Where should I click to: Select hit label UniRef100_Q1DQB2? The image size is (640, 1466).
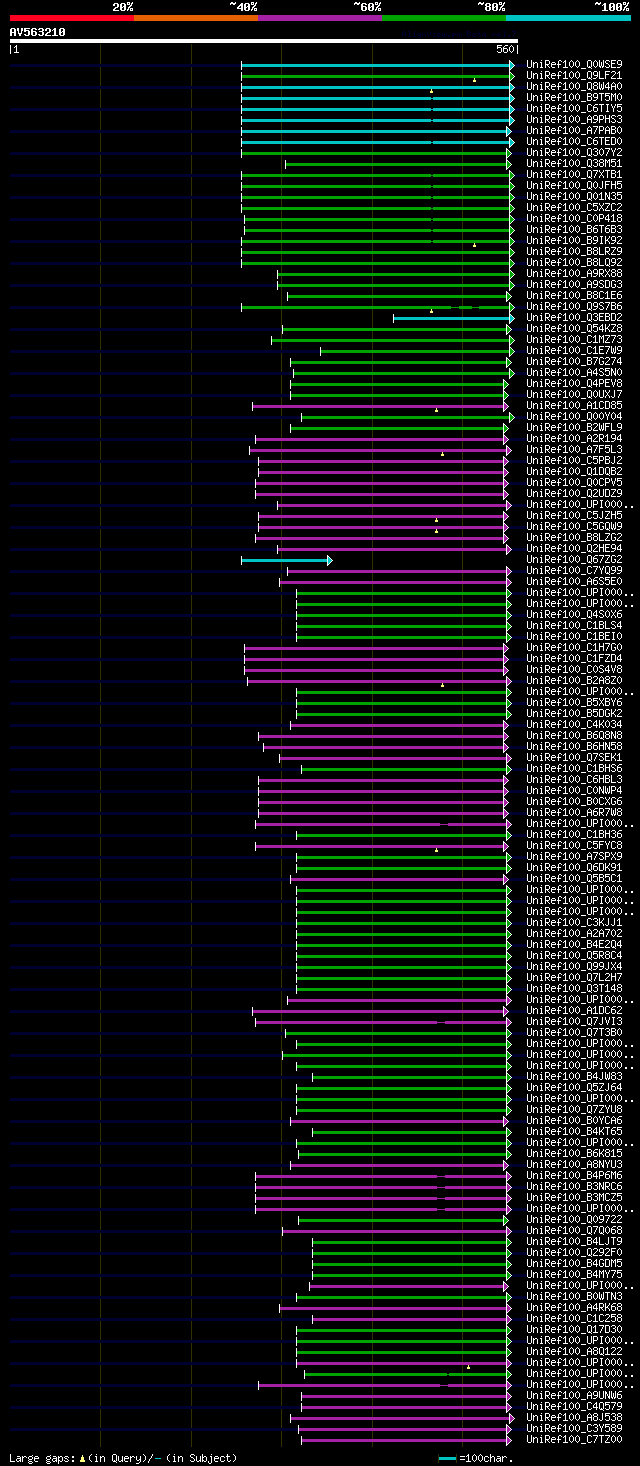pos(574,471)
